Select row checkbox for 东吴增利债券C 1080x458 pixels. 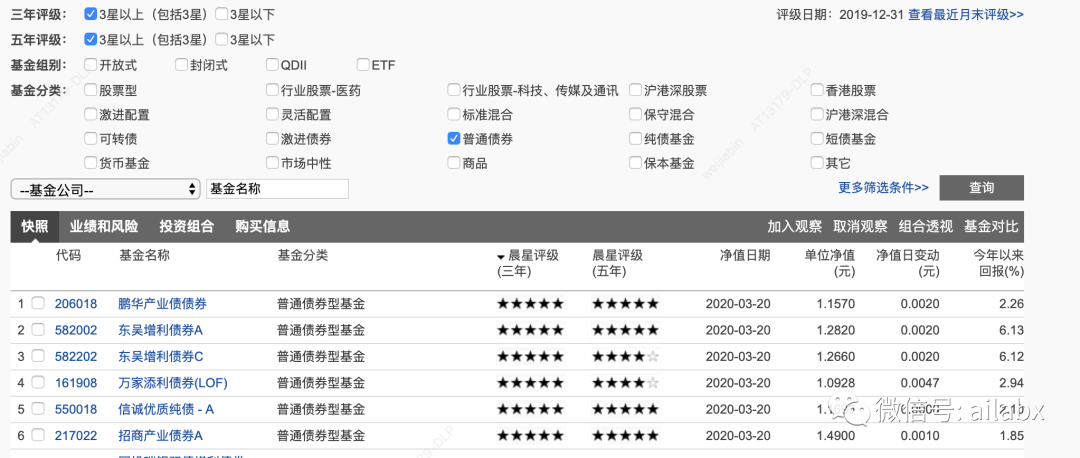[38, 356]
